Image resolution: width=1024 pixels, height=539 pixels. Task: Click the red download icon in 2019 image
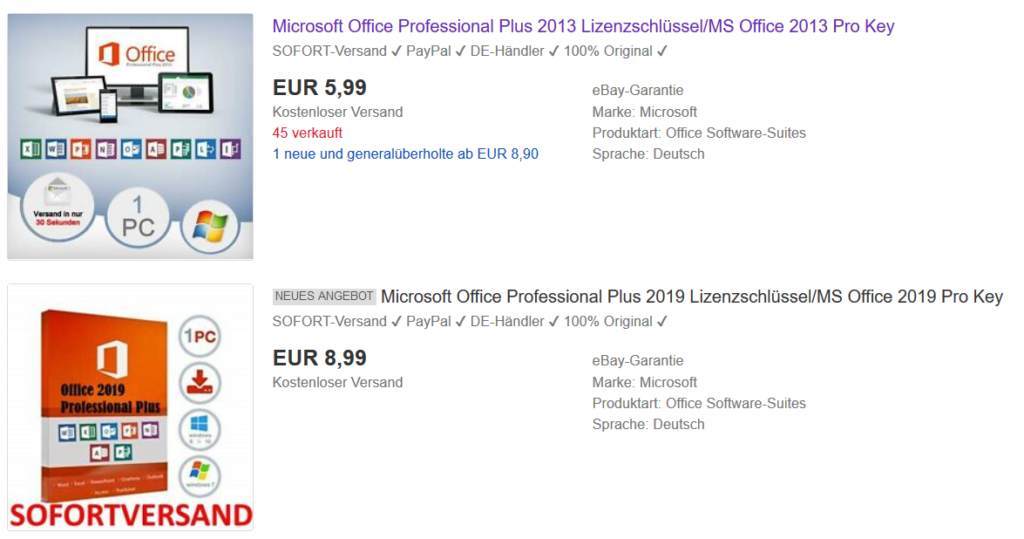(199, 383)
